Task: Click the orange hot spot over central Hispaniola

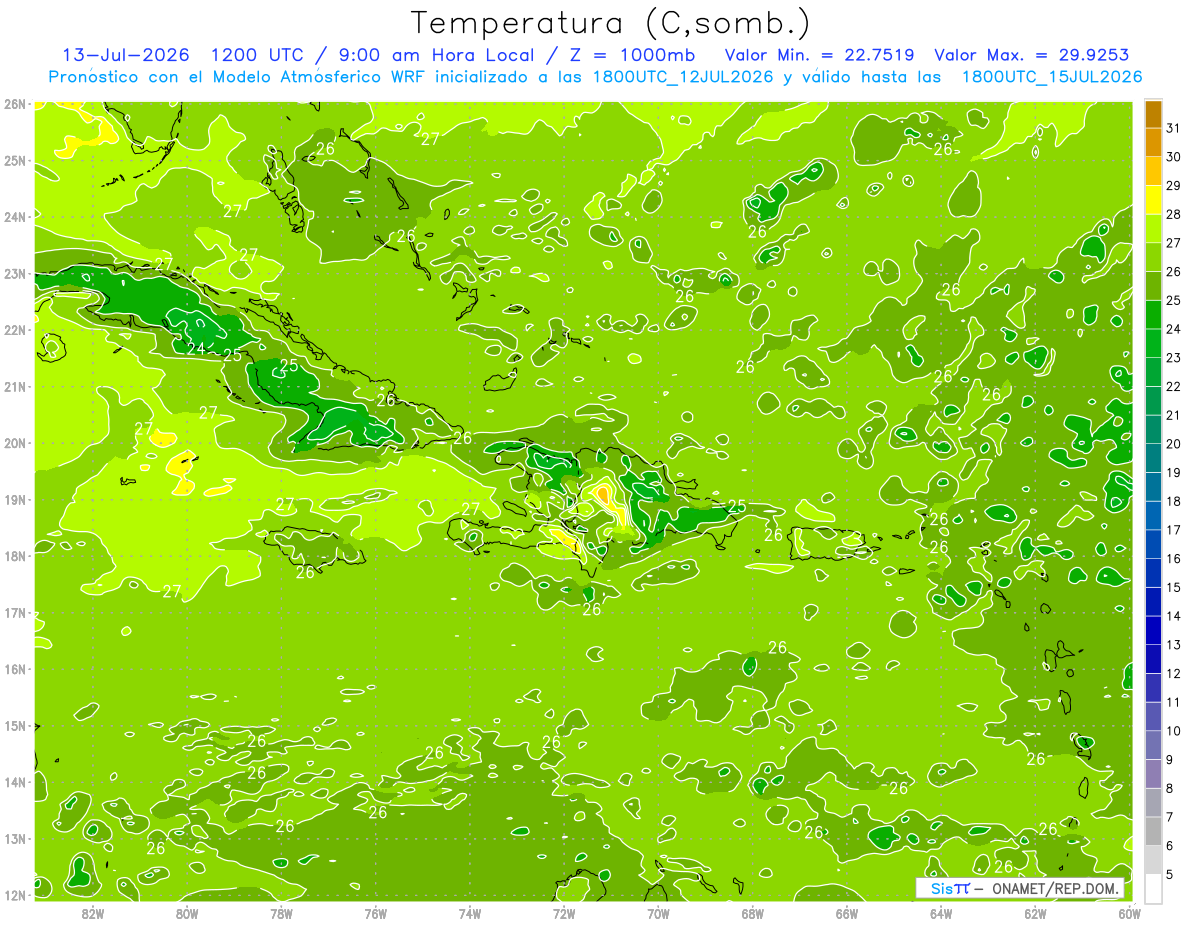Action: click(603, 494)
